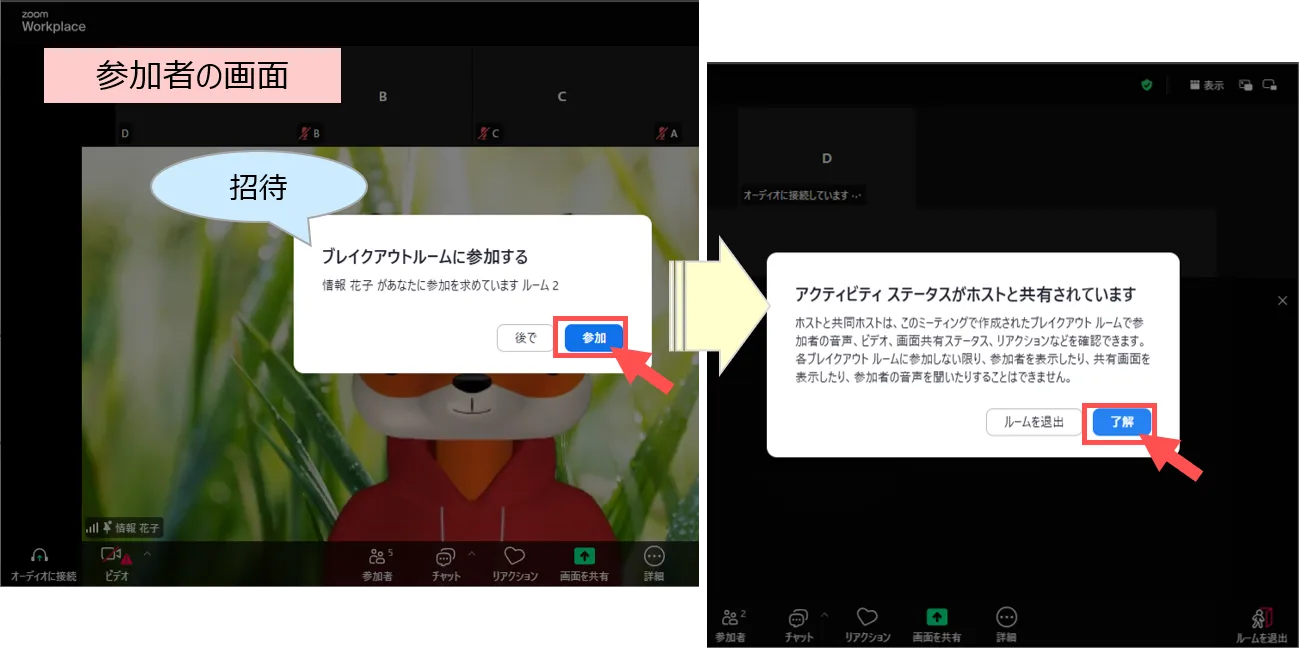Click the 参加 button to join breakout room
The width and height of the screenshot is (1299, 648).
594,338
